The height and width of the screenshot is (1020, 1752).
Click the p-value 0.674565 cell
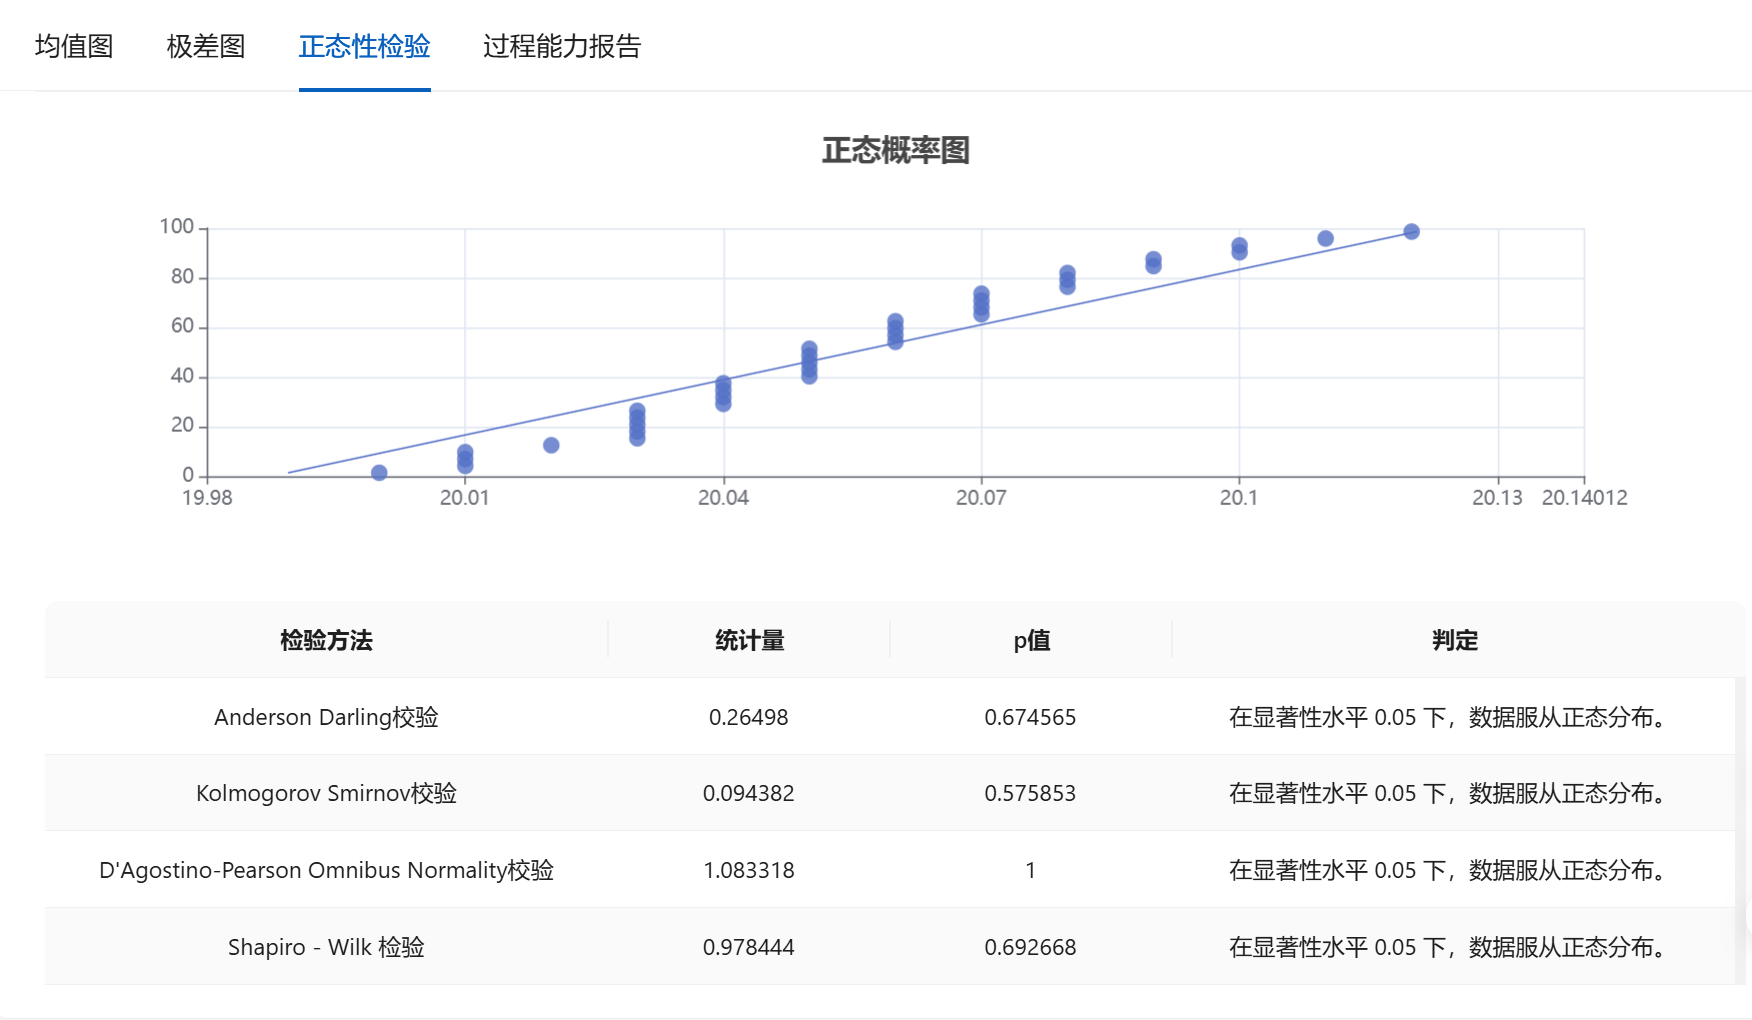tap(1030, 717)
